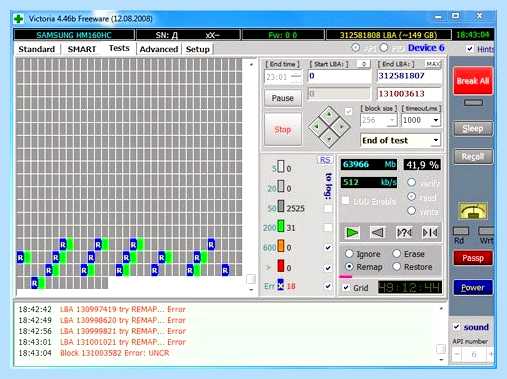Image resolution: width=507 pixels, height=379 pixels.
Task: Click the reverse scan triangle button
Action: coord(378,232)
